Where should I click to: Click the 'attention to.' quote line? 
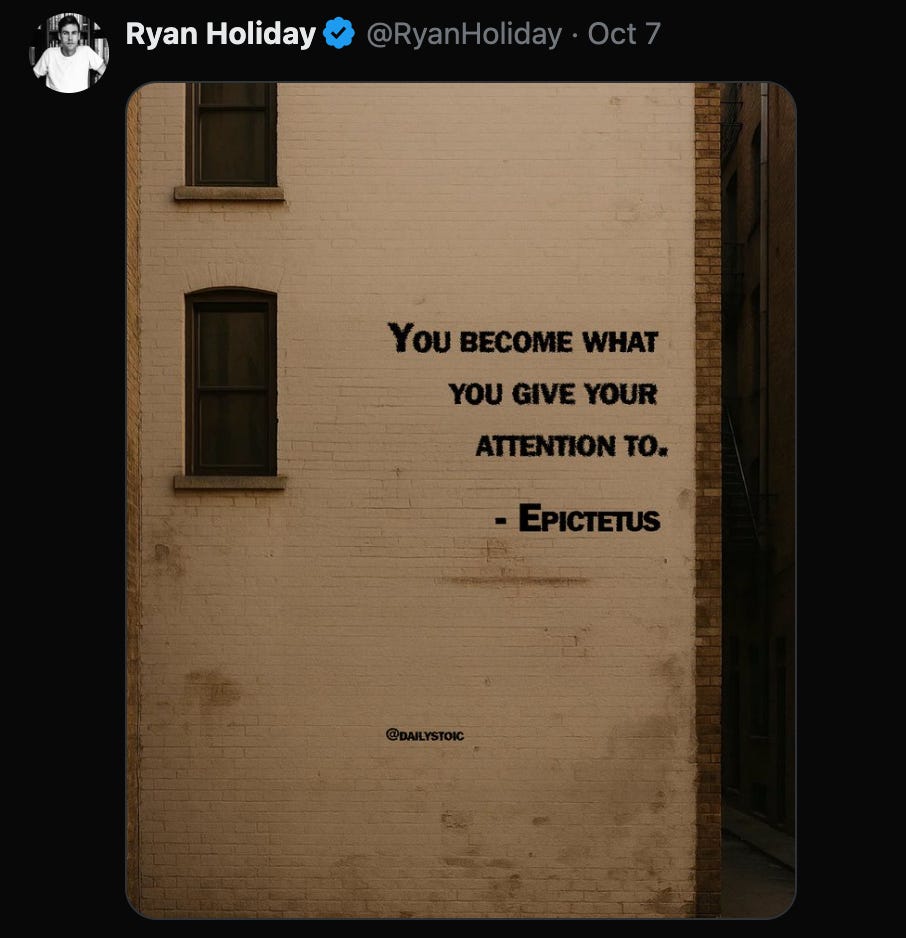[x=571, y=446]
